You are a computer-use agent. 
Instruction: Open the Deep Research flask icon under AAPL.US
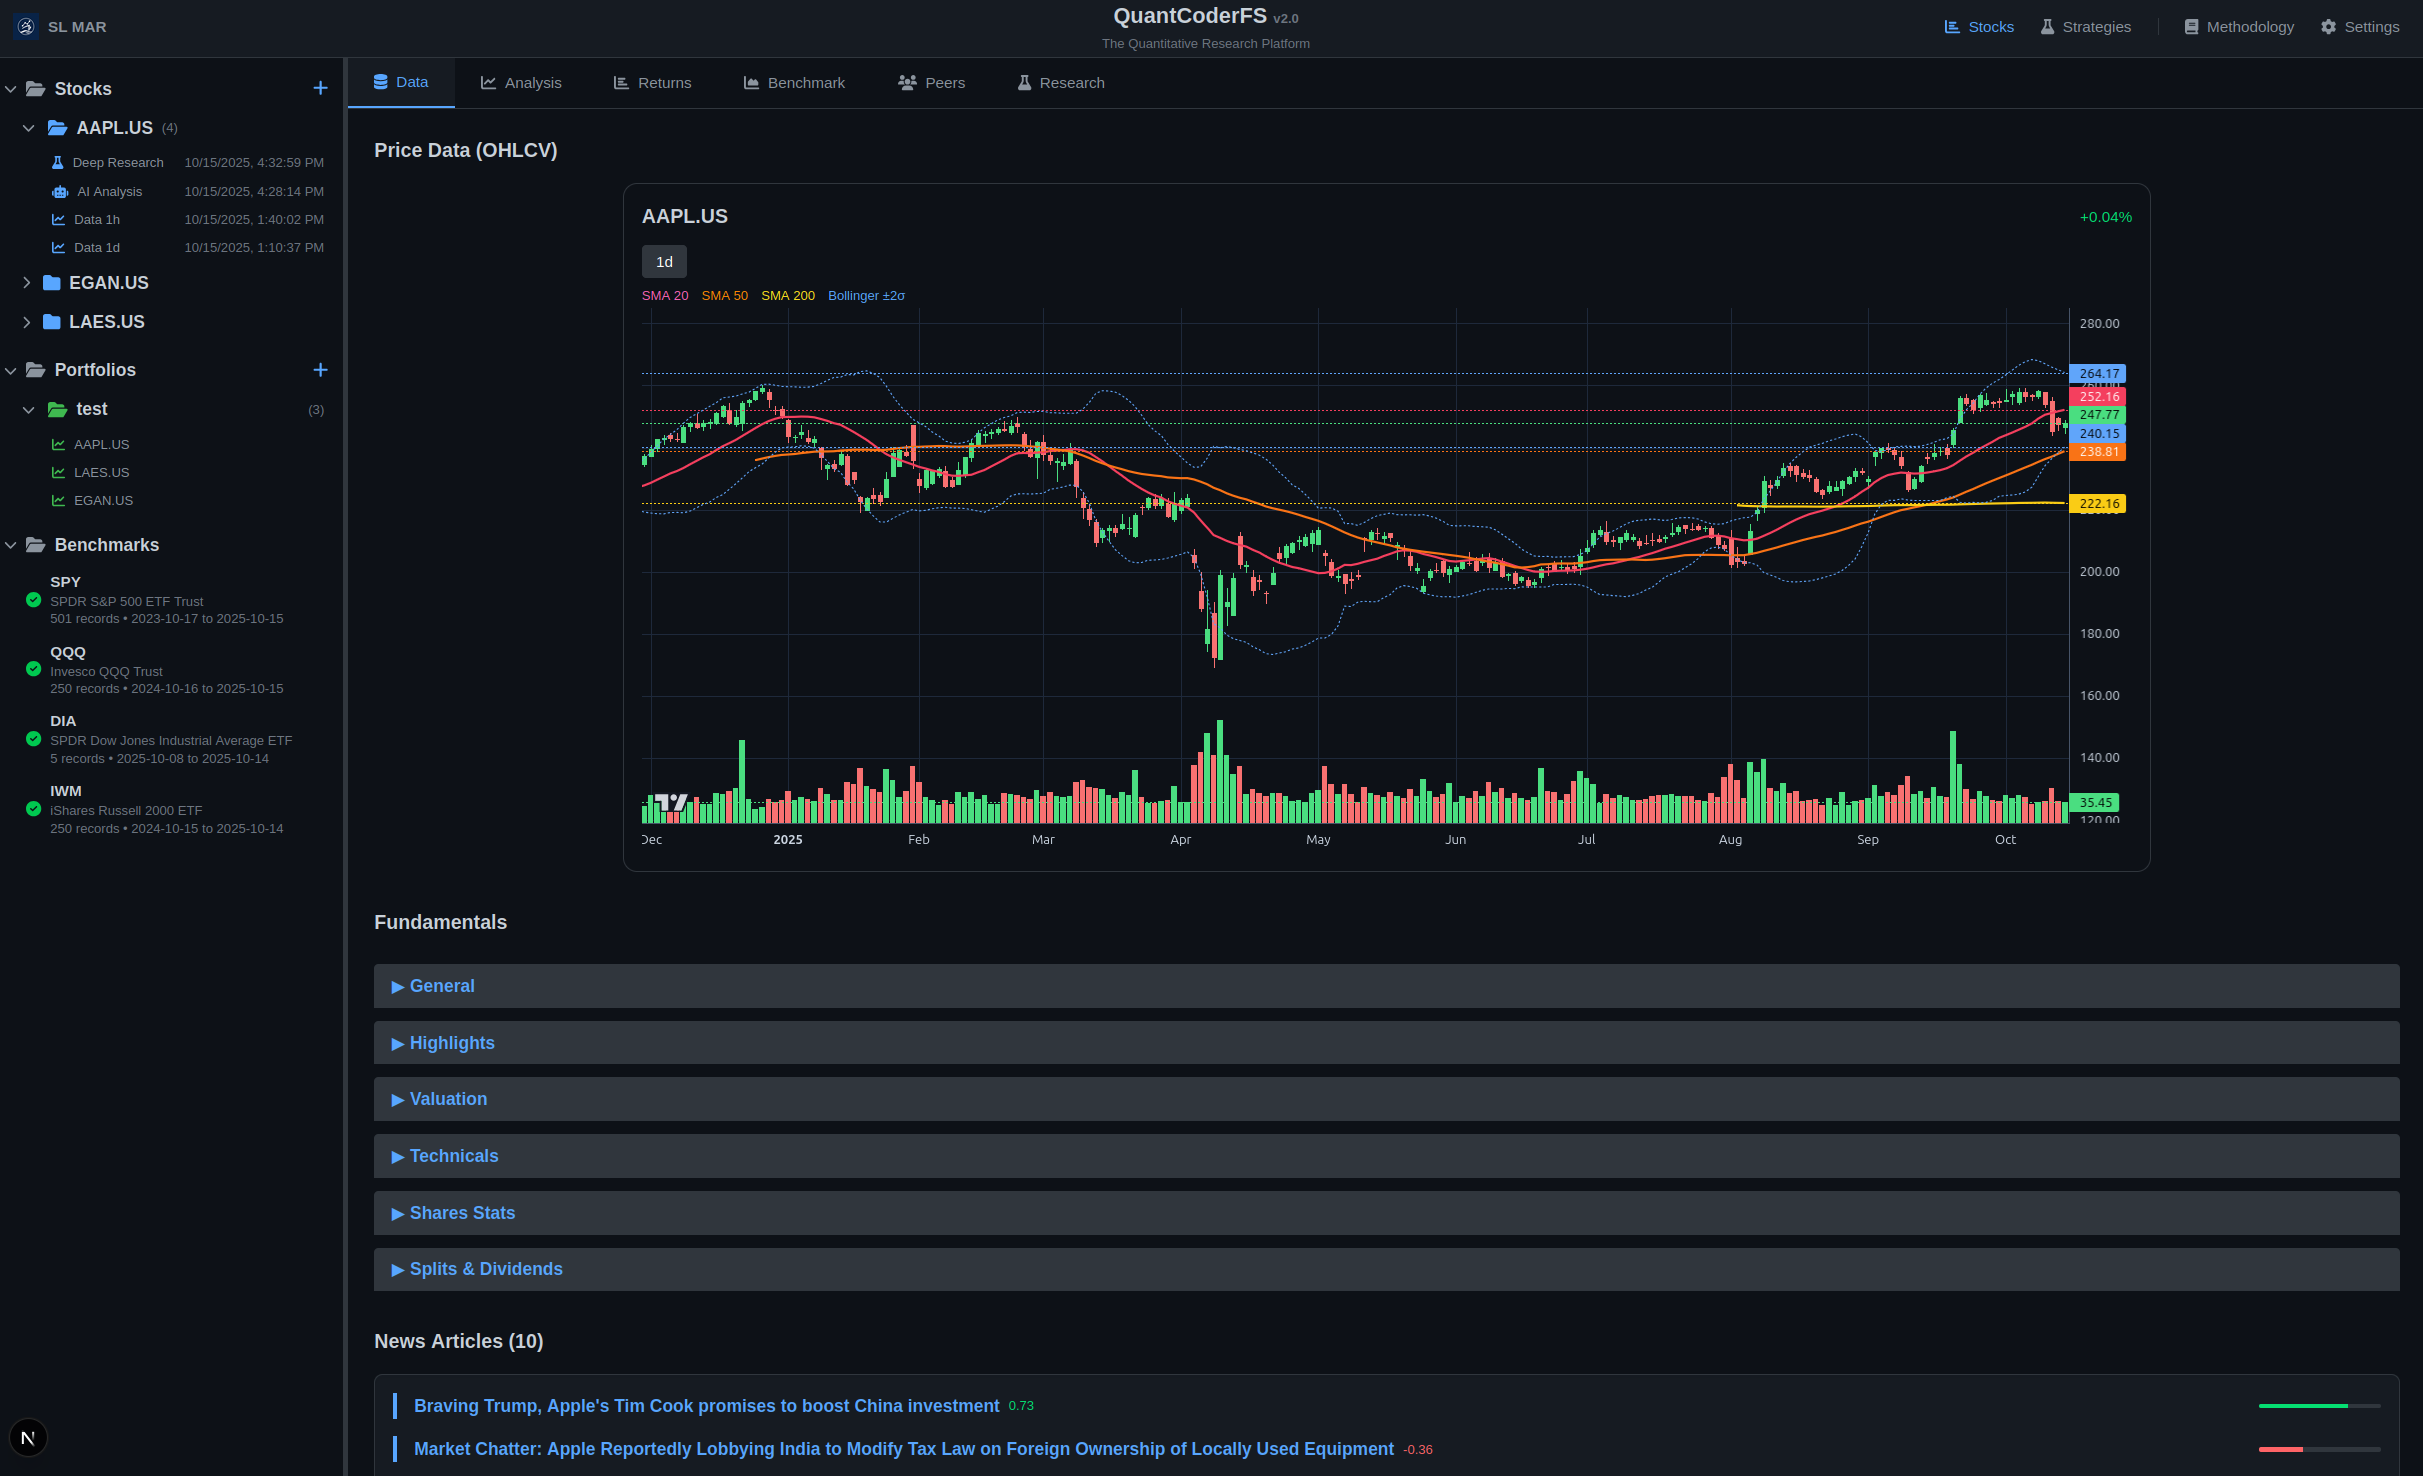58,162
